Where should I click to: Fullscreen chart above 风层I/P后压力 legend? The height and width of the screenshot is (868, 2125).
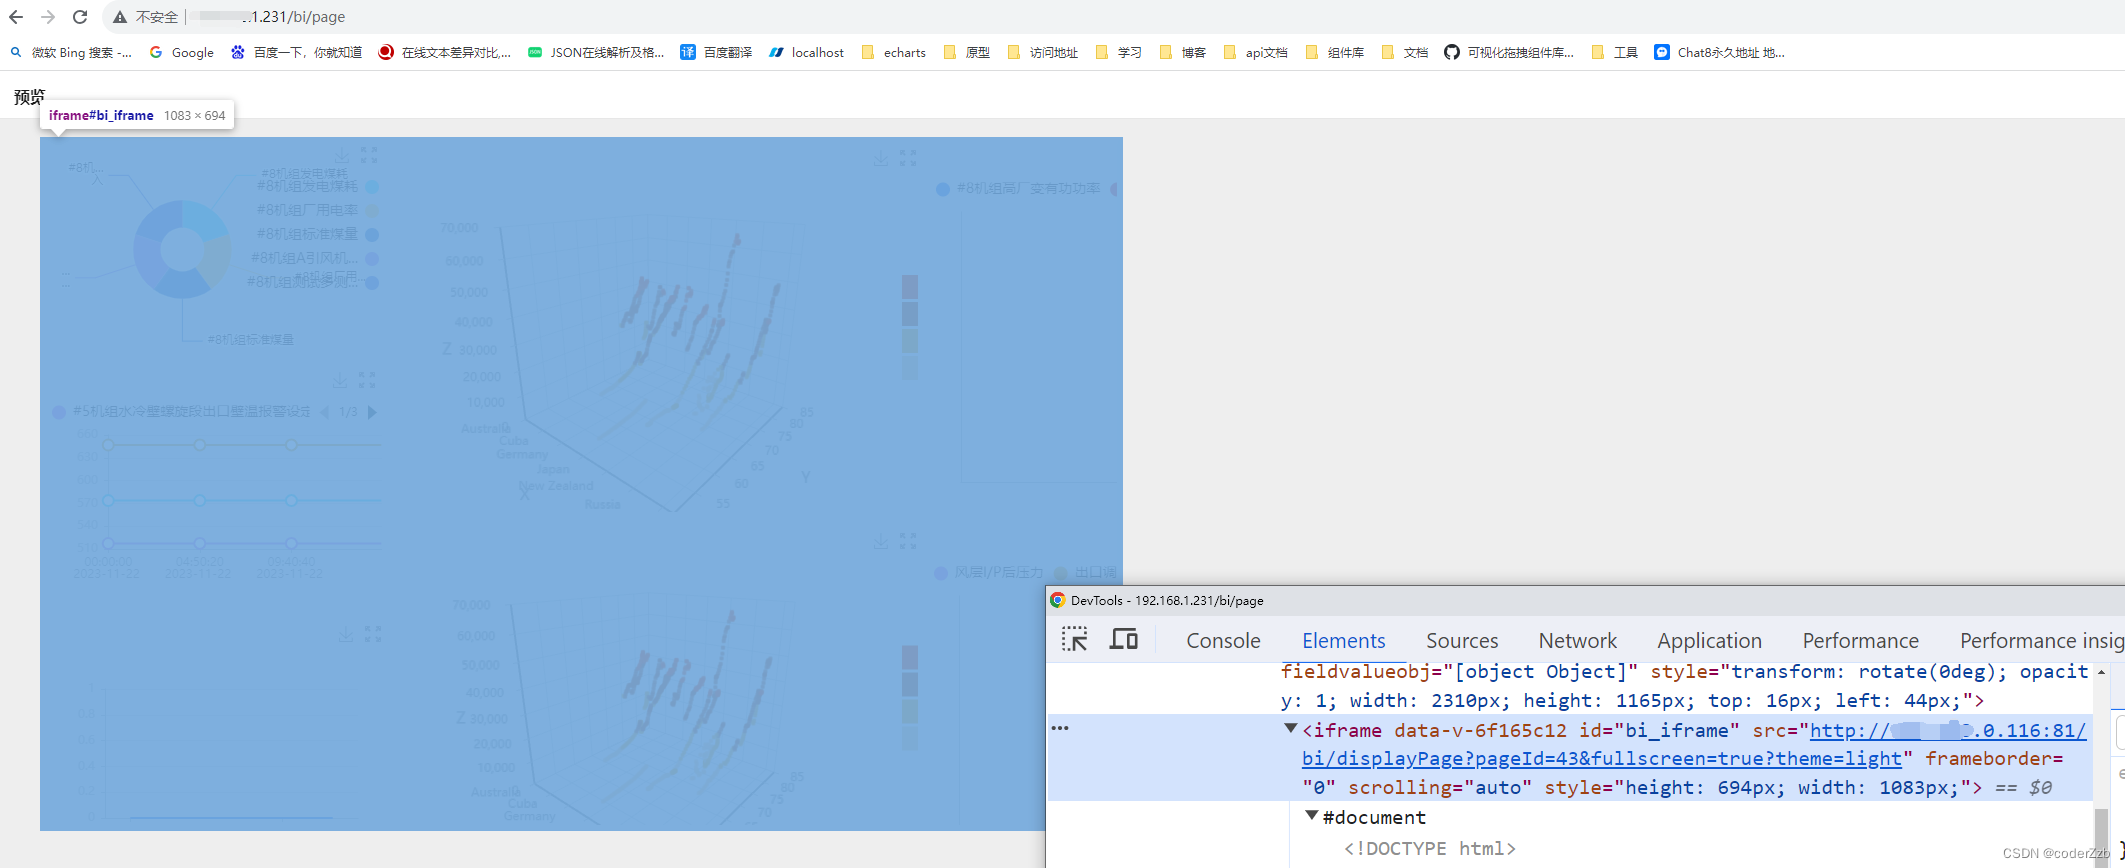[x=908, y=541]
